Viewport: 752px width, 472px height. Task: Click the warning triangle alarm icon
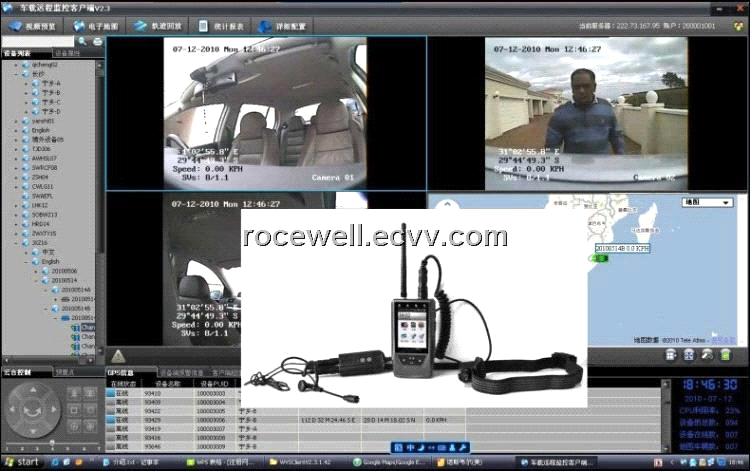click(x=118, y=355)
